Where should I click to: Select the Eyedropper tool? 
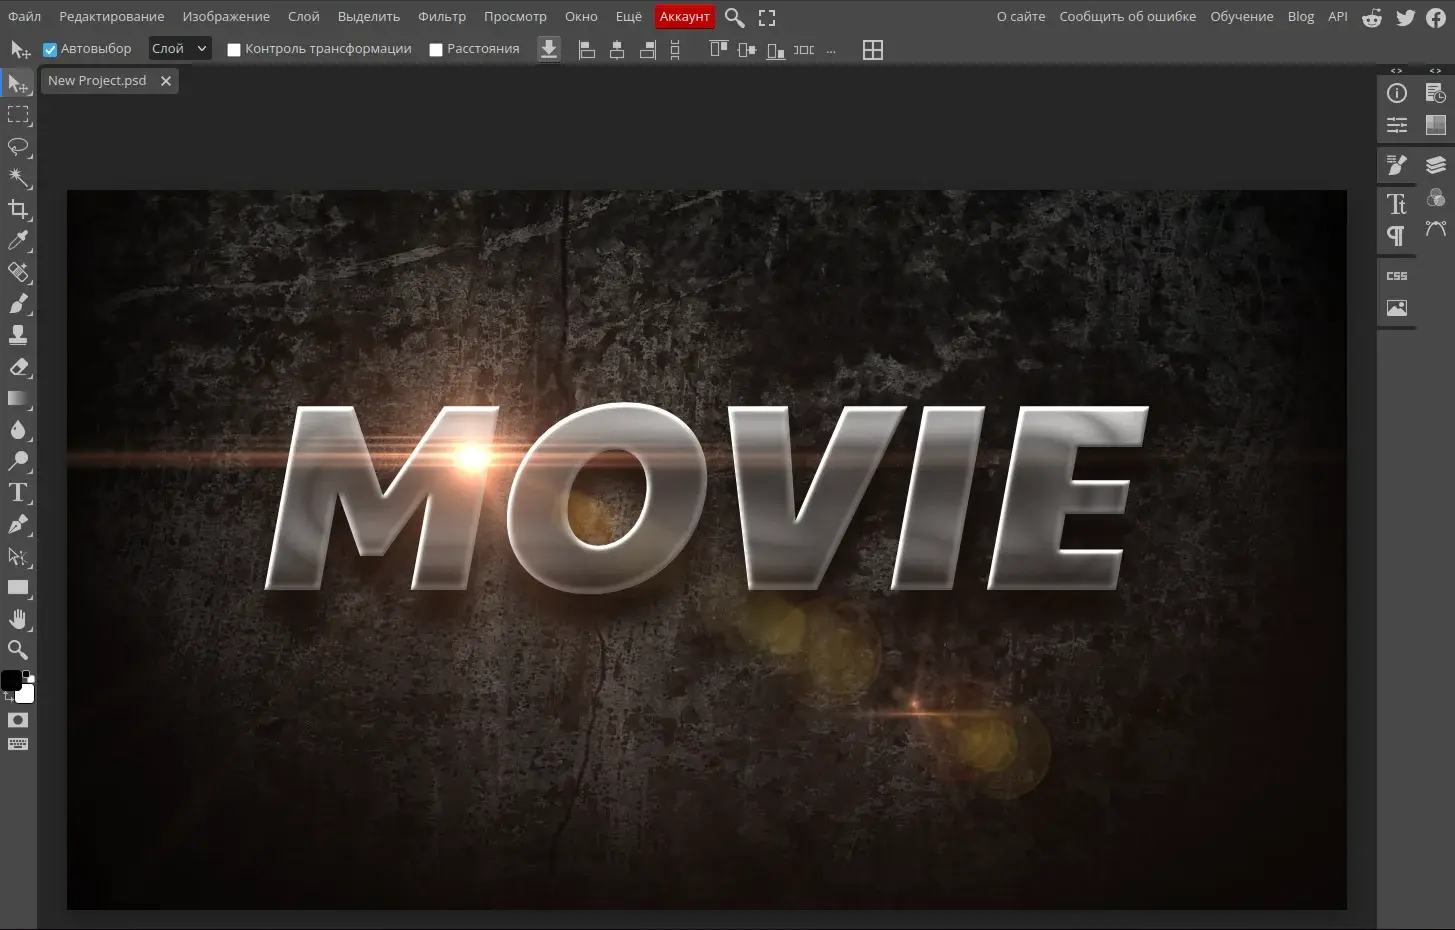18,241
